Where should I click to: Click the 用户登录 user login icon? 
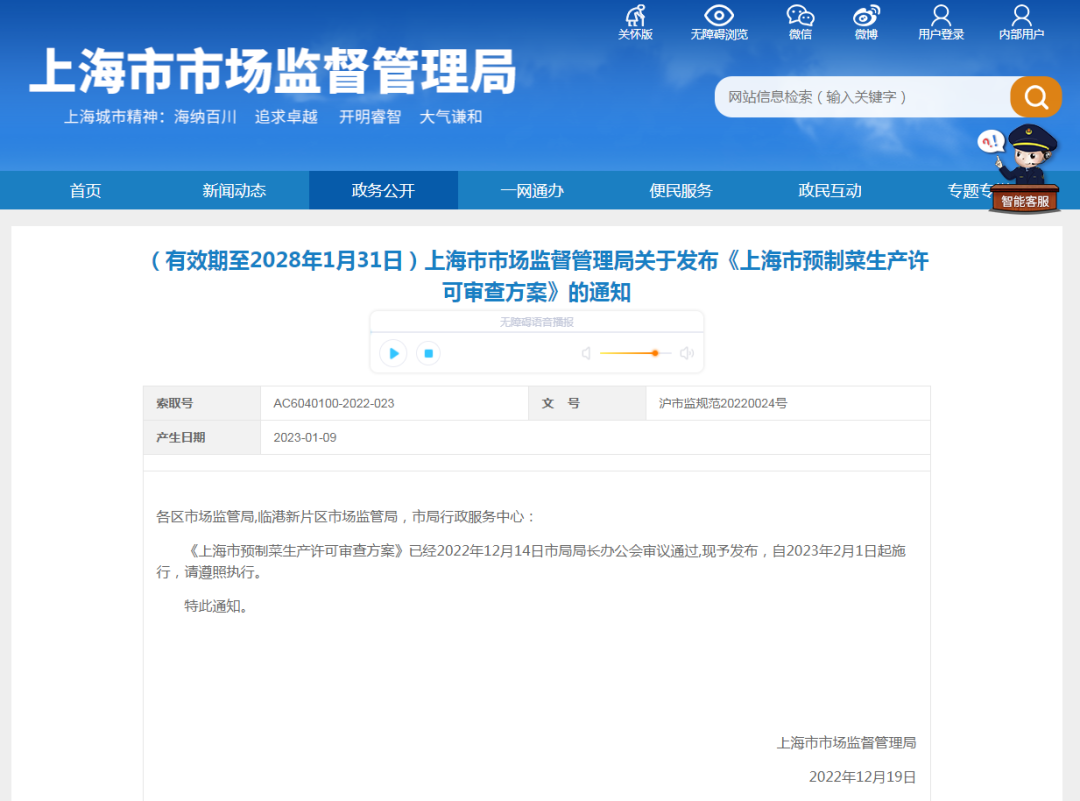coord(941,16)
